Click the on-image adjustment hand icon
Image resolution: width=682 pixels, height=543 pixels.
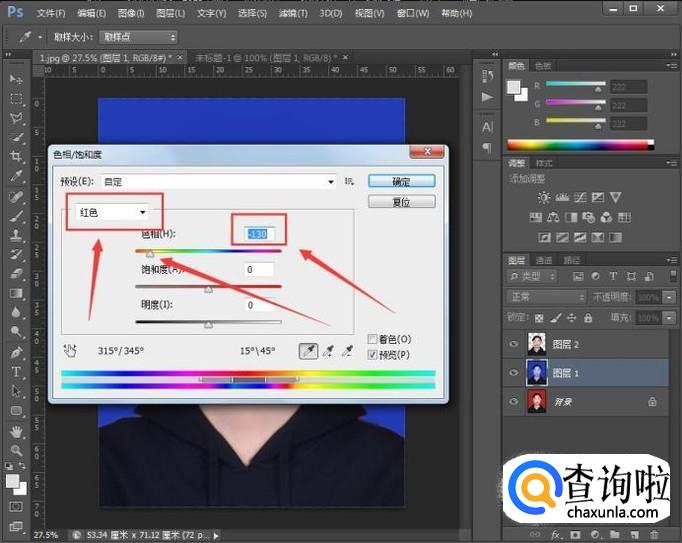(x=70, y=351)
